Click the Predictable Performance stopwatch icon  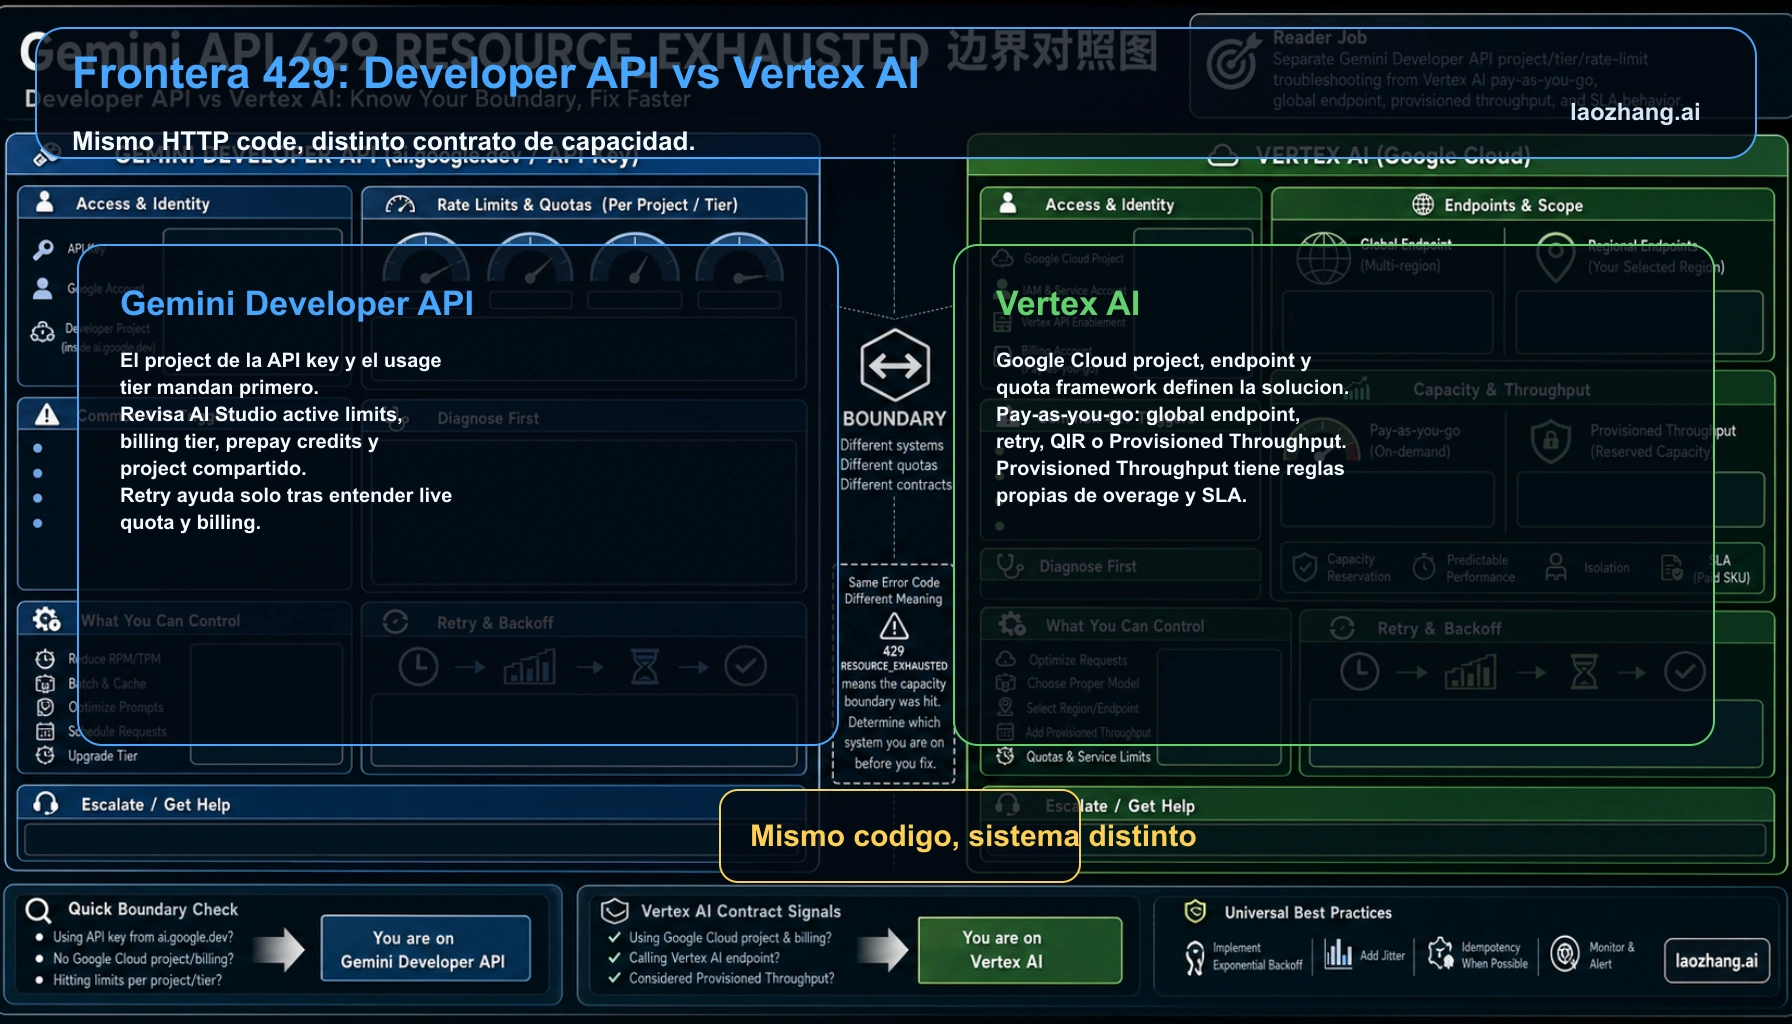point(1424,568)
